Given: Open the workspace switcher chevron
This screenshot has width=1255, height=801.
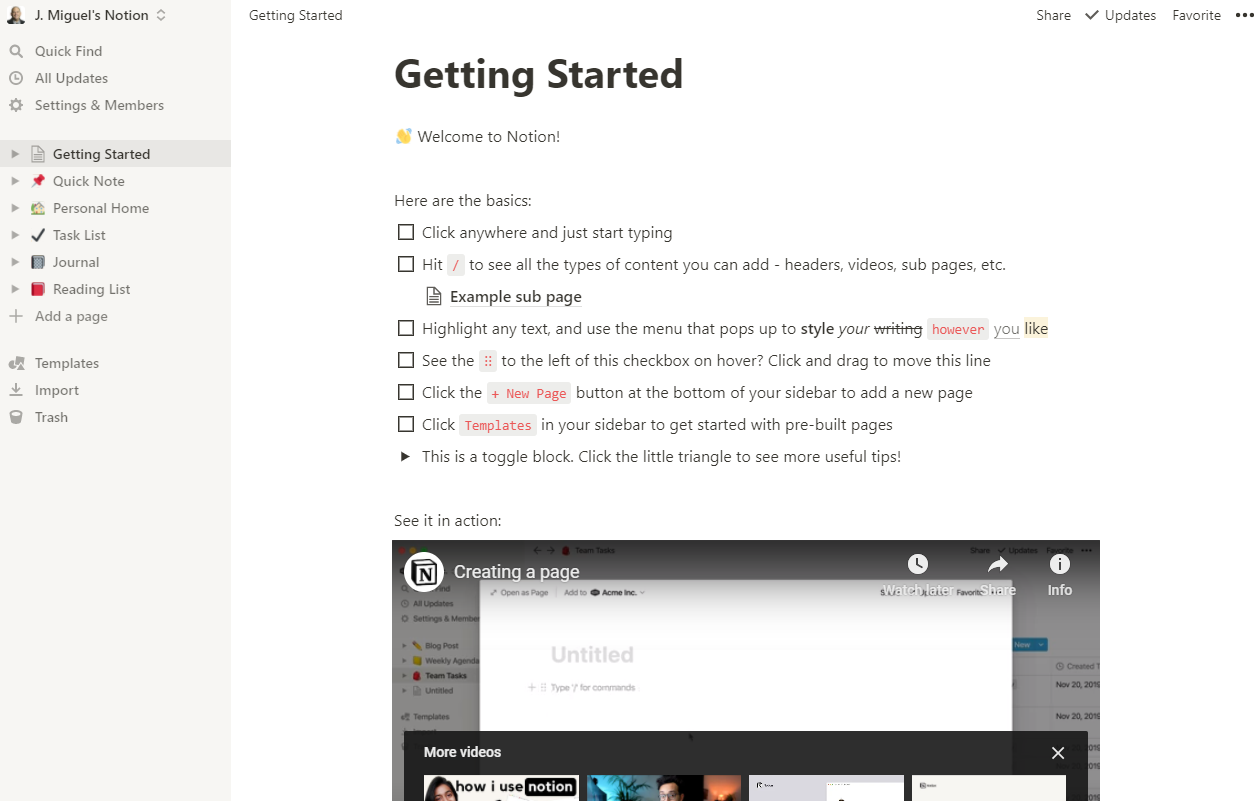Looking at the screenshot, I should tap(161, 15).
